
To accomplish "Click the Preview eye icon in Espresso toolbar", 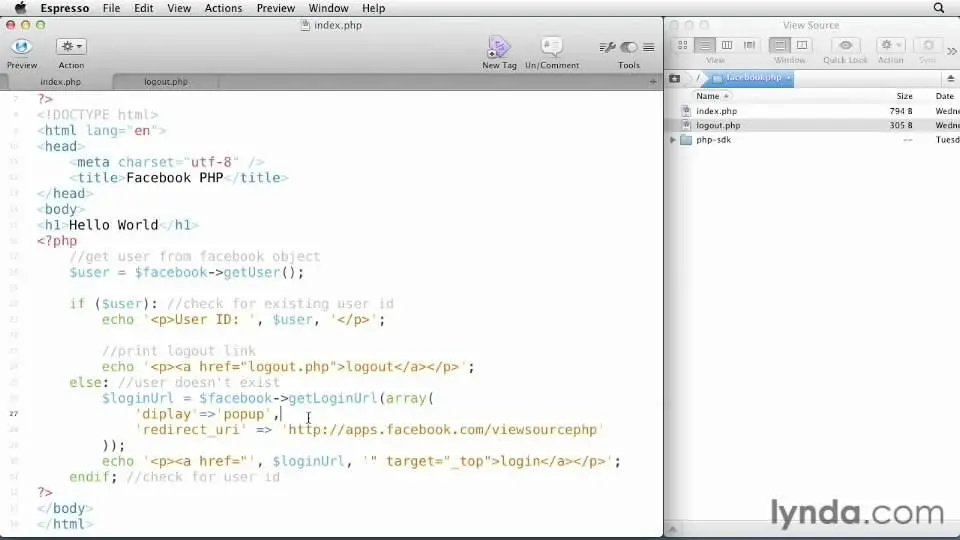I will click(21, 47).
